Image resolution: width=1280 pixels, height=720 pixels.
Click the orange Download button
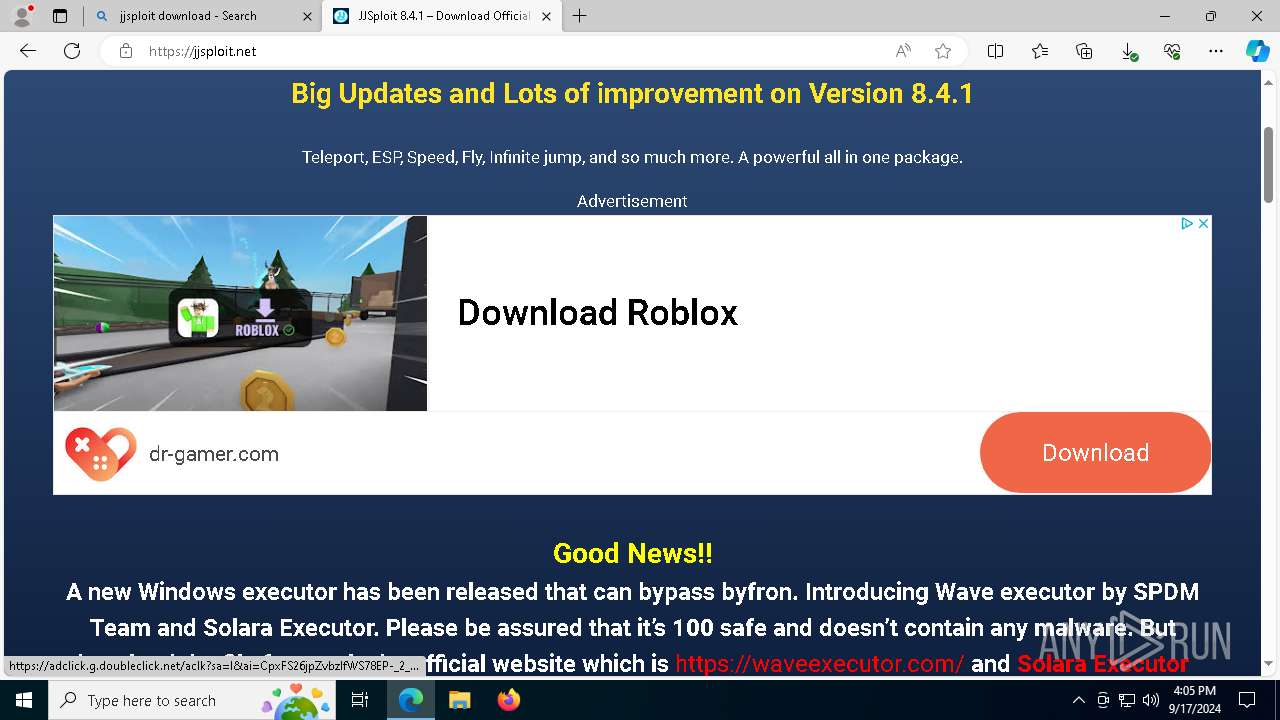(x=1095, y=453)
